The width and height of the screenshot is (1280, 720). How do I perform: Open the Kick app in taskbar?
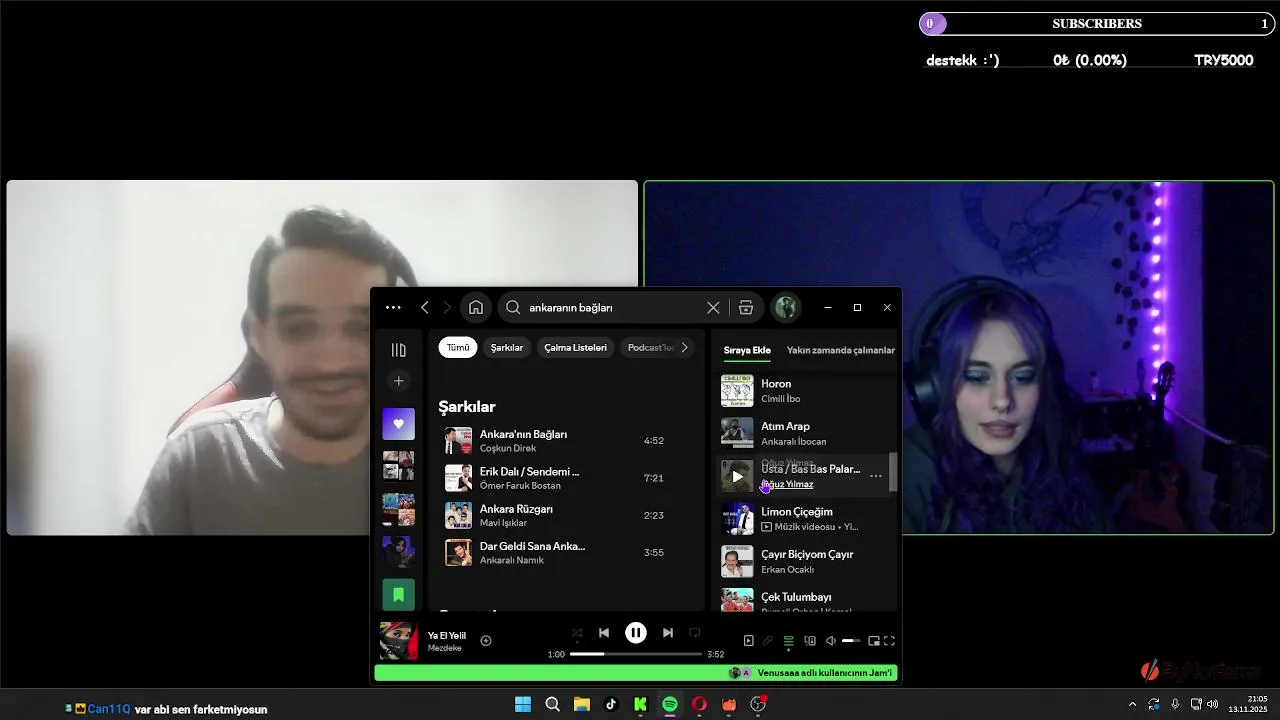point(640,704)
